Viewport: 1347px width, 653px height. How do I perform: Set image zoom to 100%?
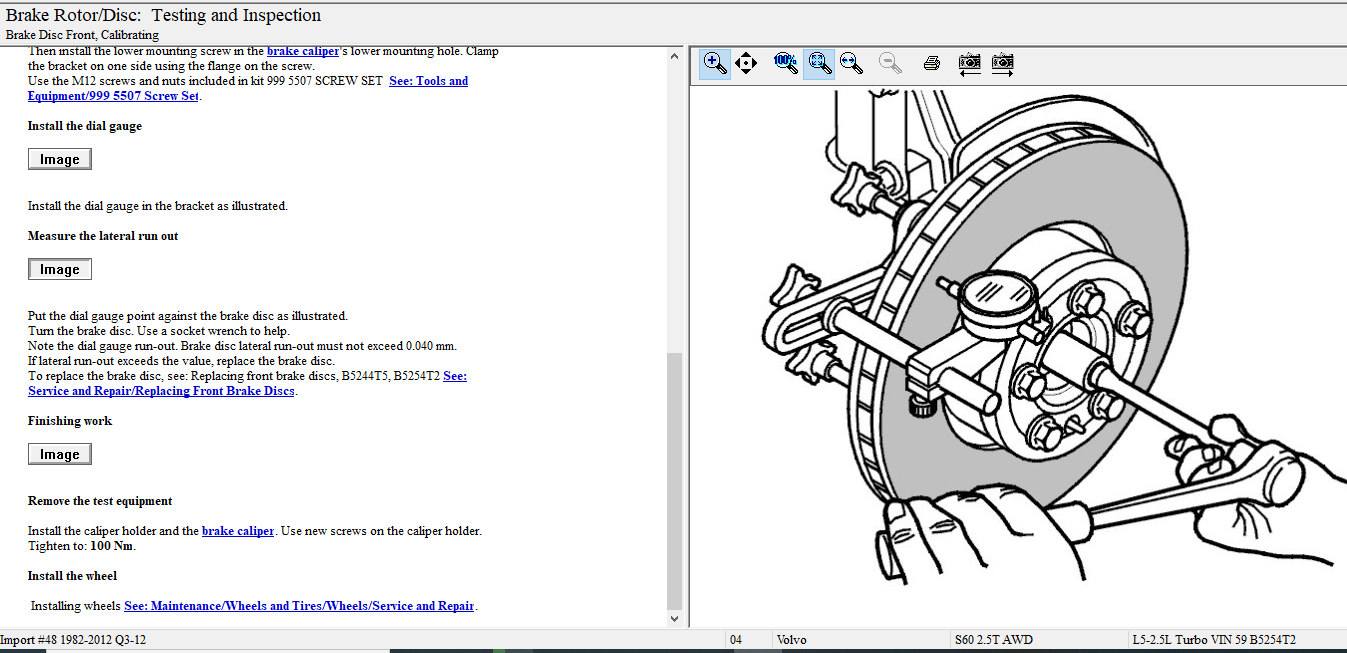pos(785,63)
